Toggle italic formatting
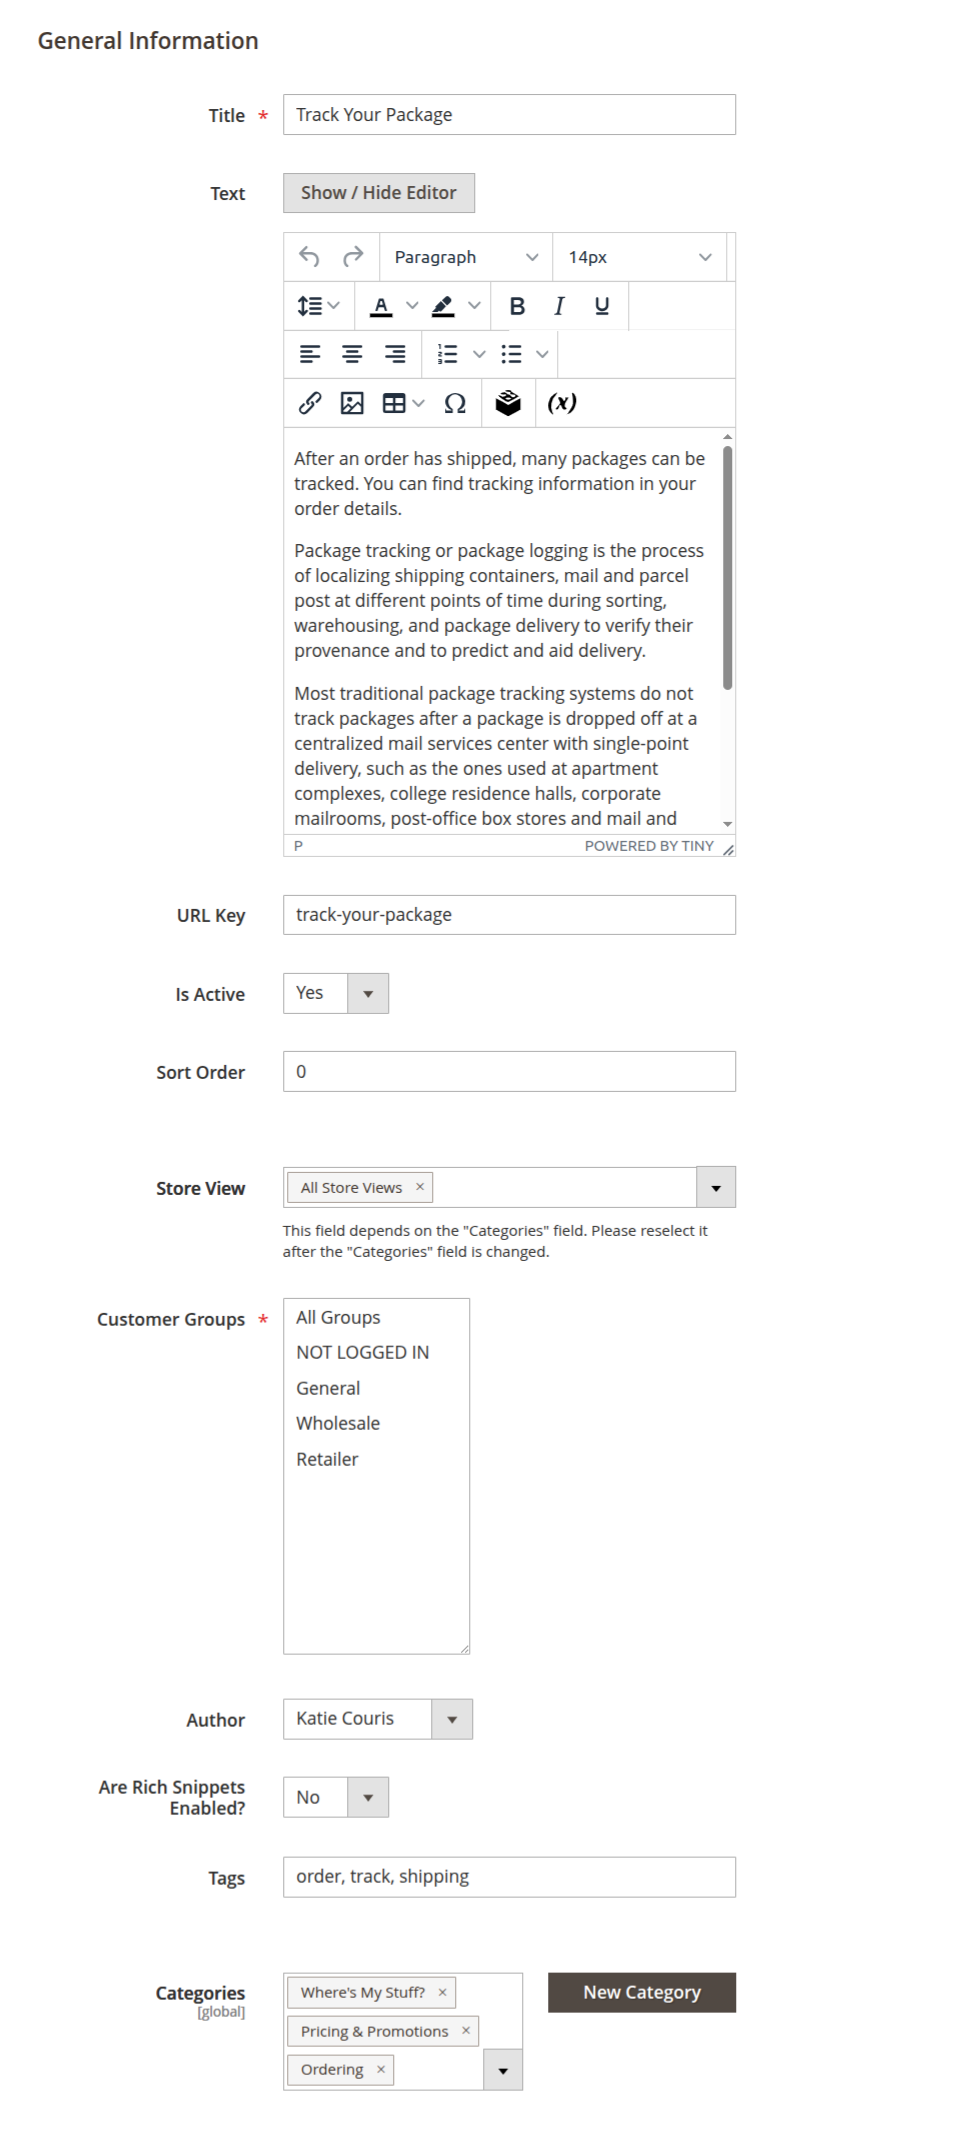Image resolution: width=975 pixels, height=2139 pixels. point(558,306)
